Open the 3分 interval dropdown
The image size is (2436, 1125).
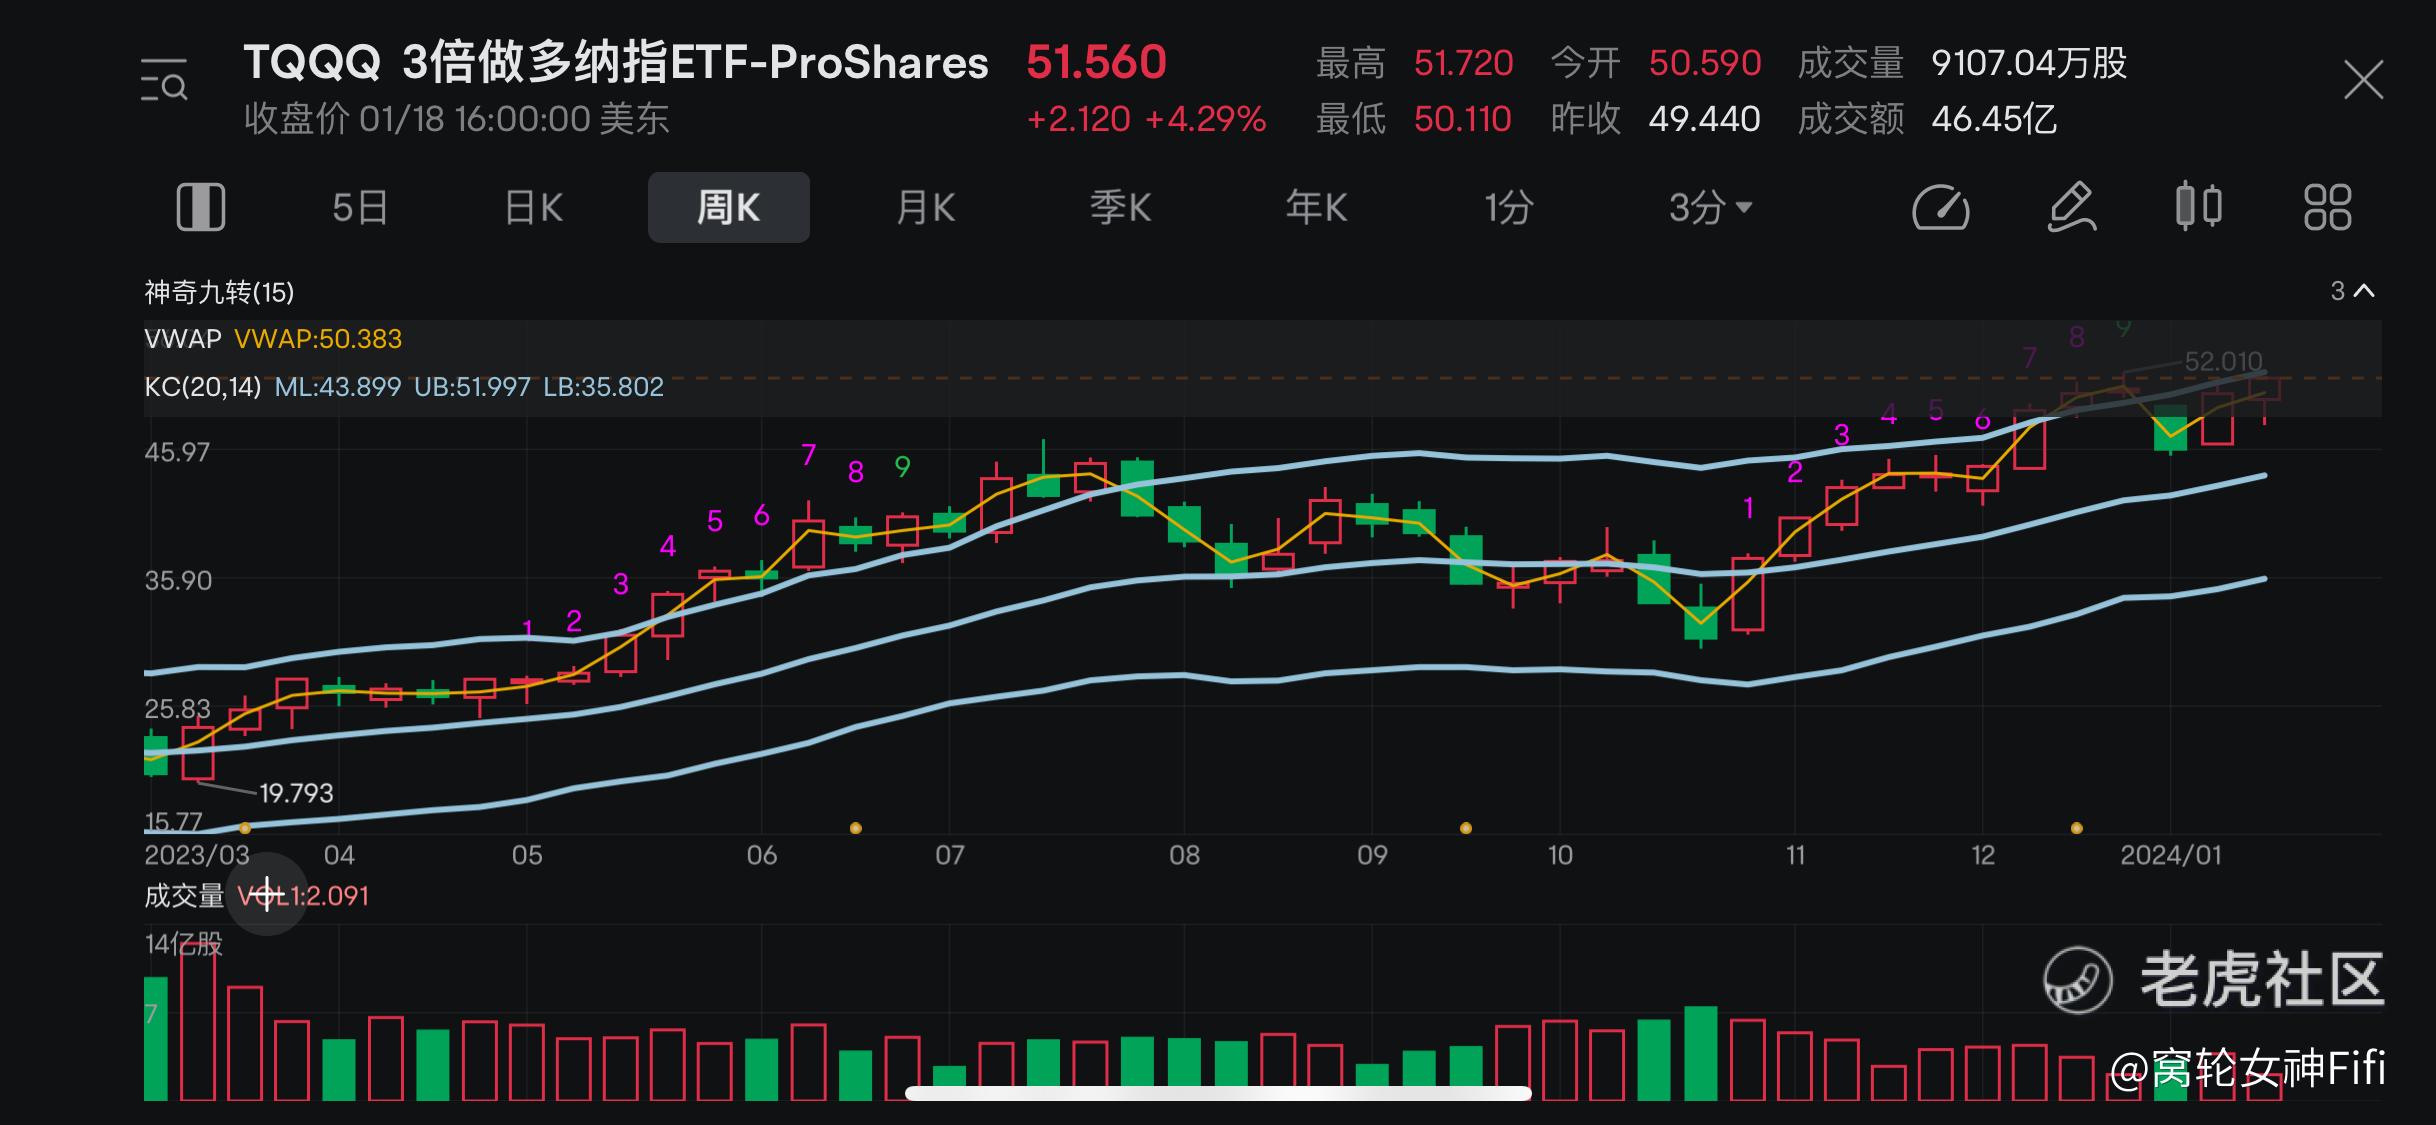[1710, 208]
